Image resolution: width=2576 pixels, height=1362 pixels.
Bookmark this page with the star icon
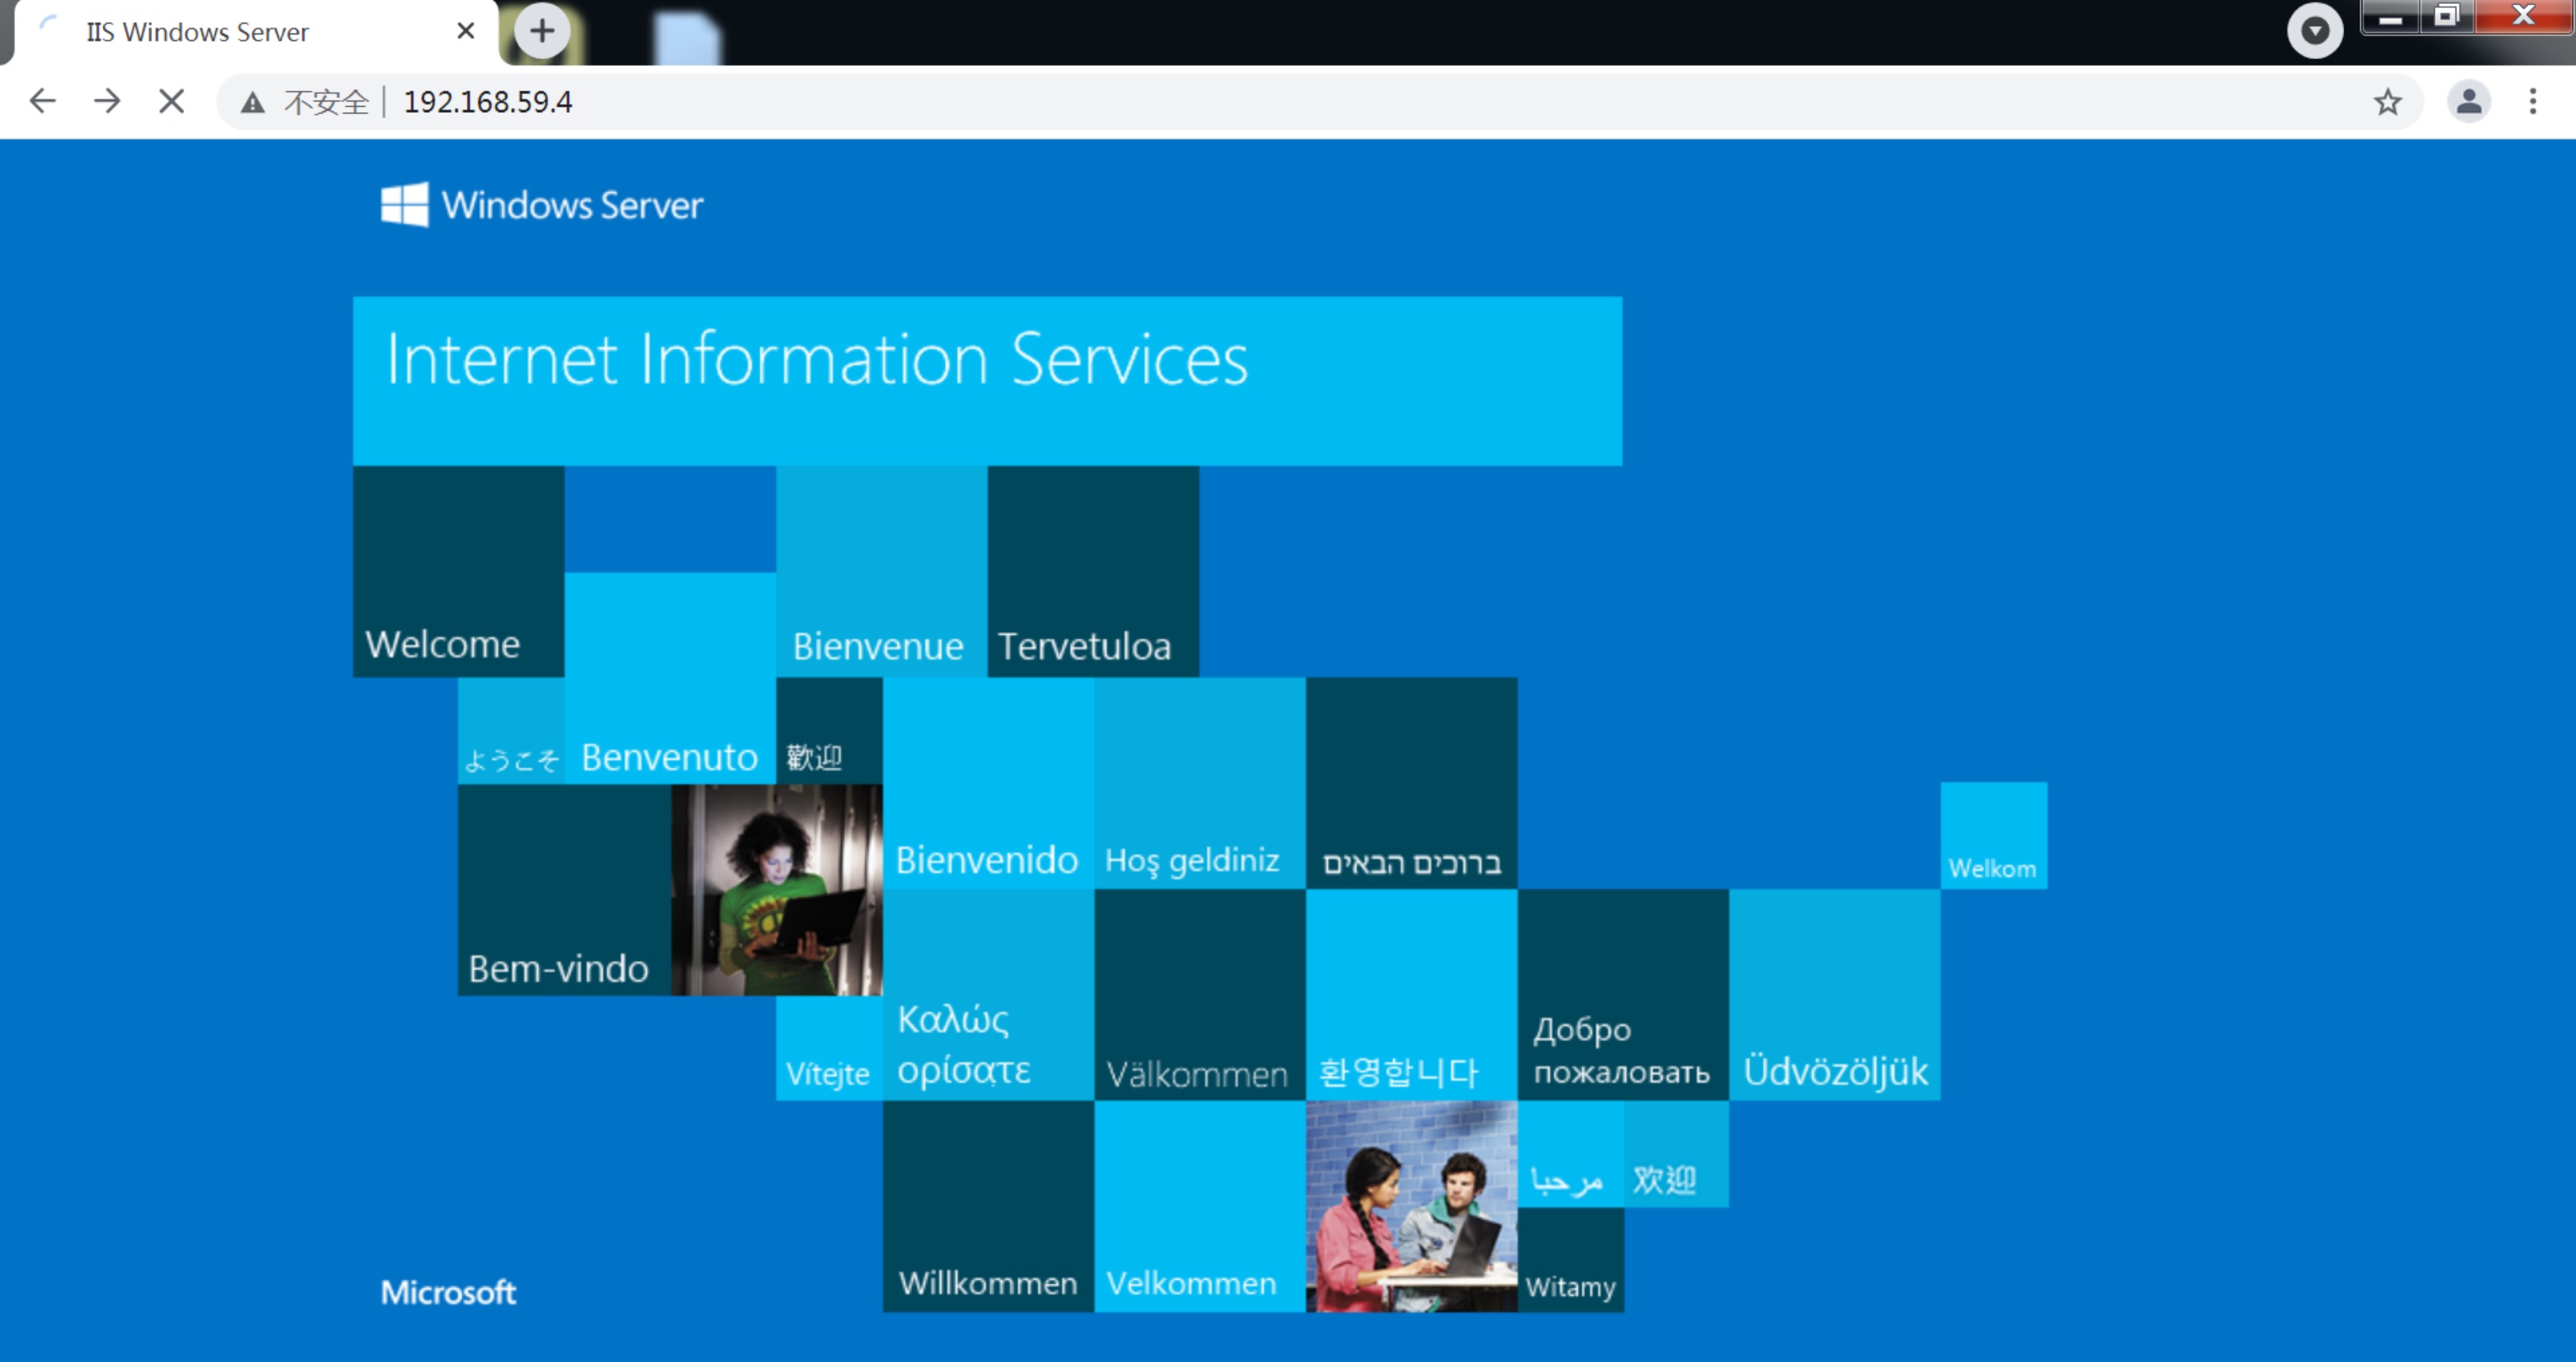[x=2388, y=101]
